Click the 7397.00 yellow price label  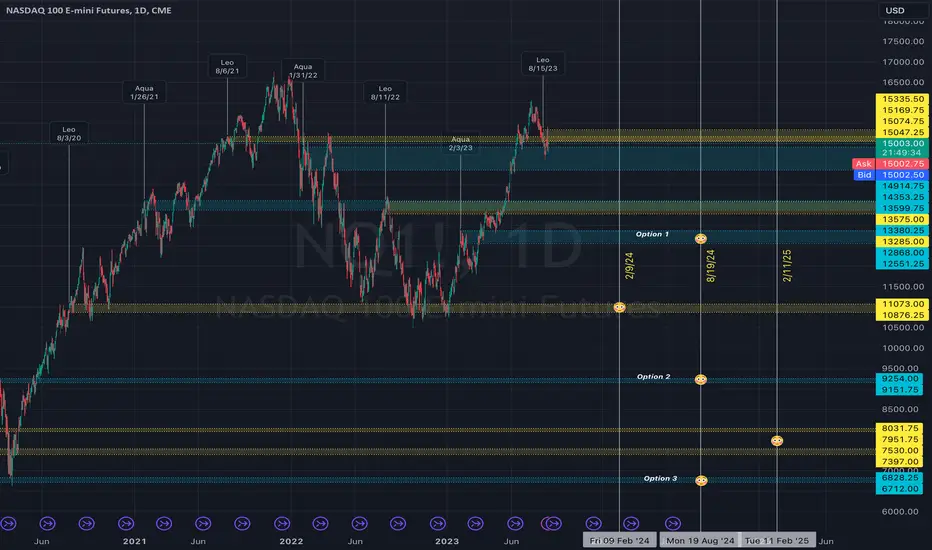point(899,461)
